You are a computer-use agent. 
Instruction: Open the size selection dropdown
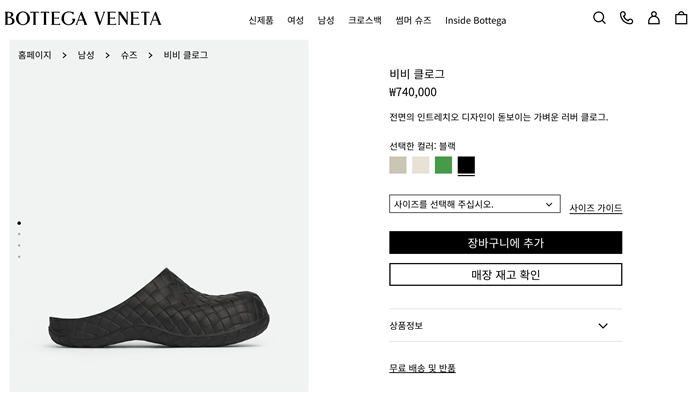point(474,204)
